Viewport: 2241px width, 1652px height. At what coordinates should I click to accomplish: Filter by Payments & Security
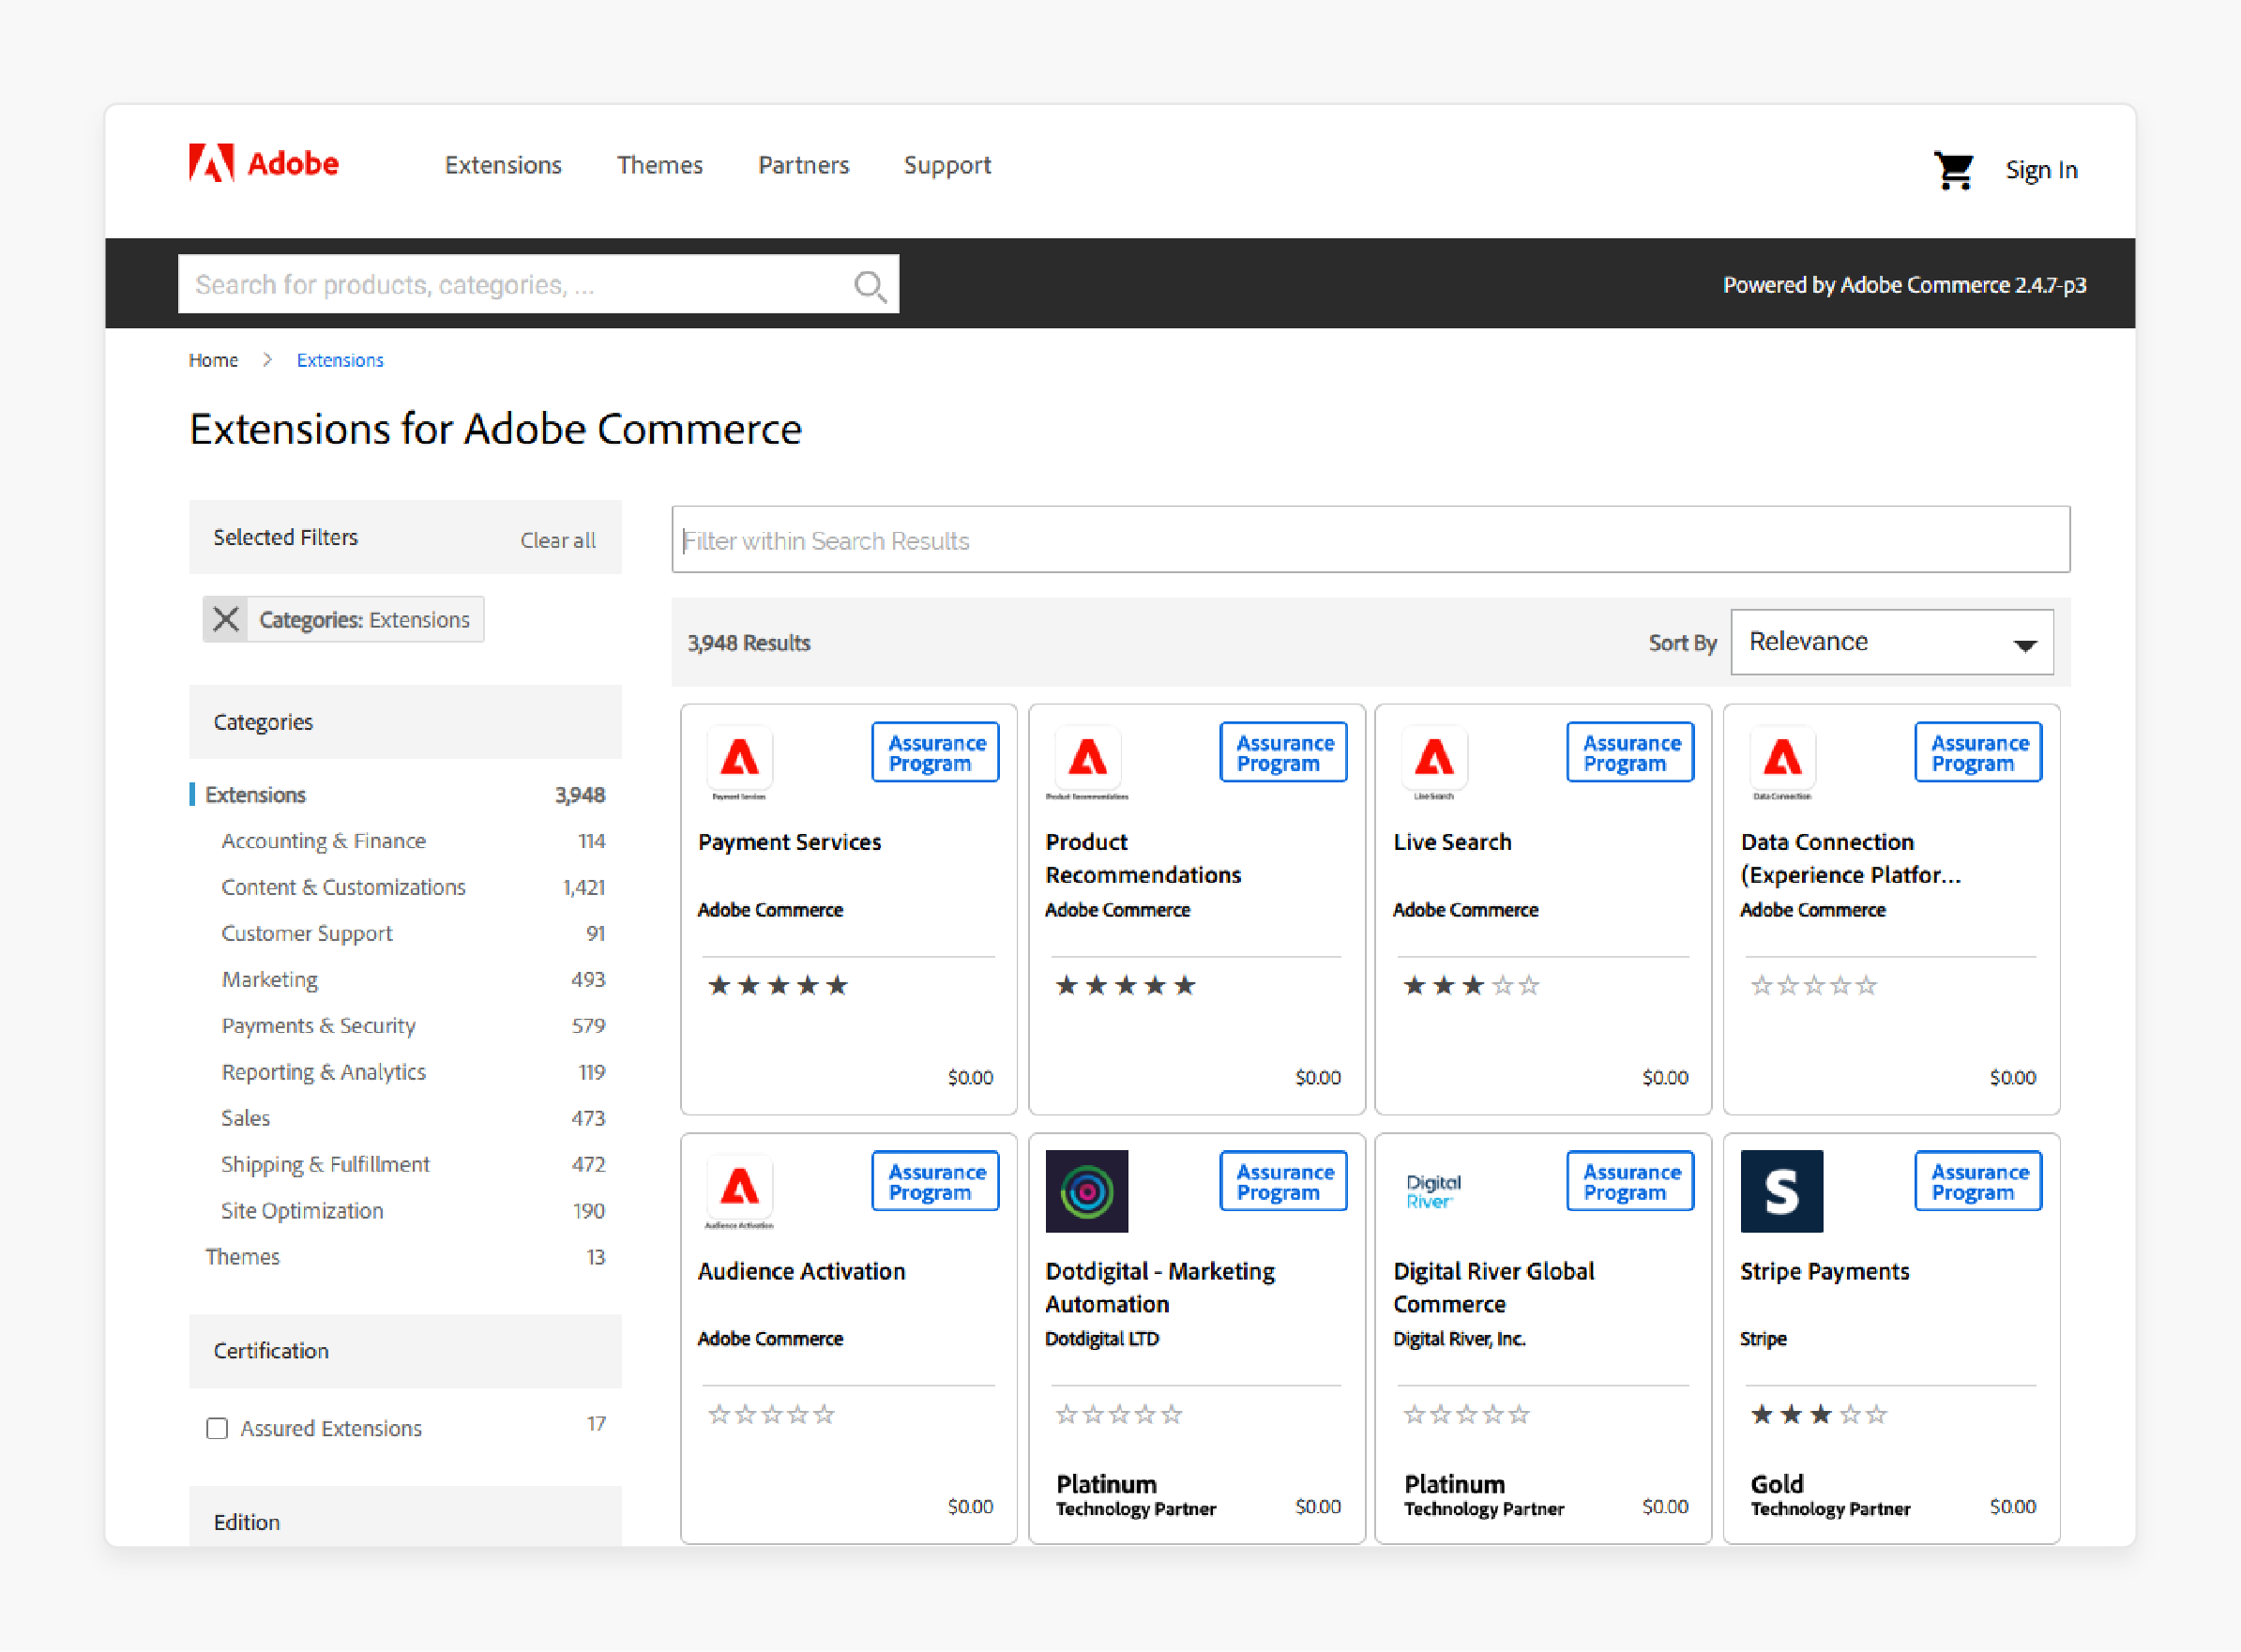coord(319,1026)
